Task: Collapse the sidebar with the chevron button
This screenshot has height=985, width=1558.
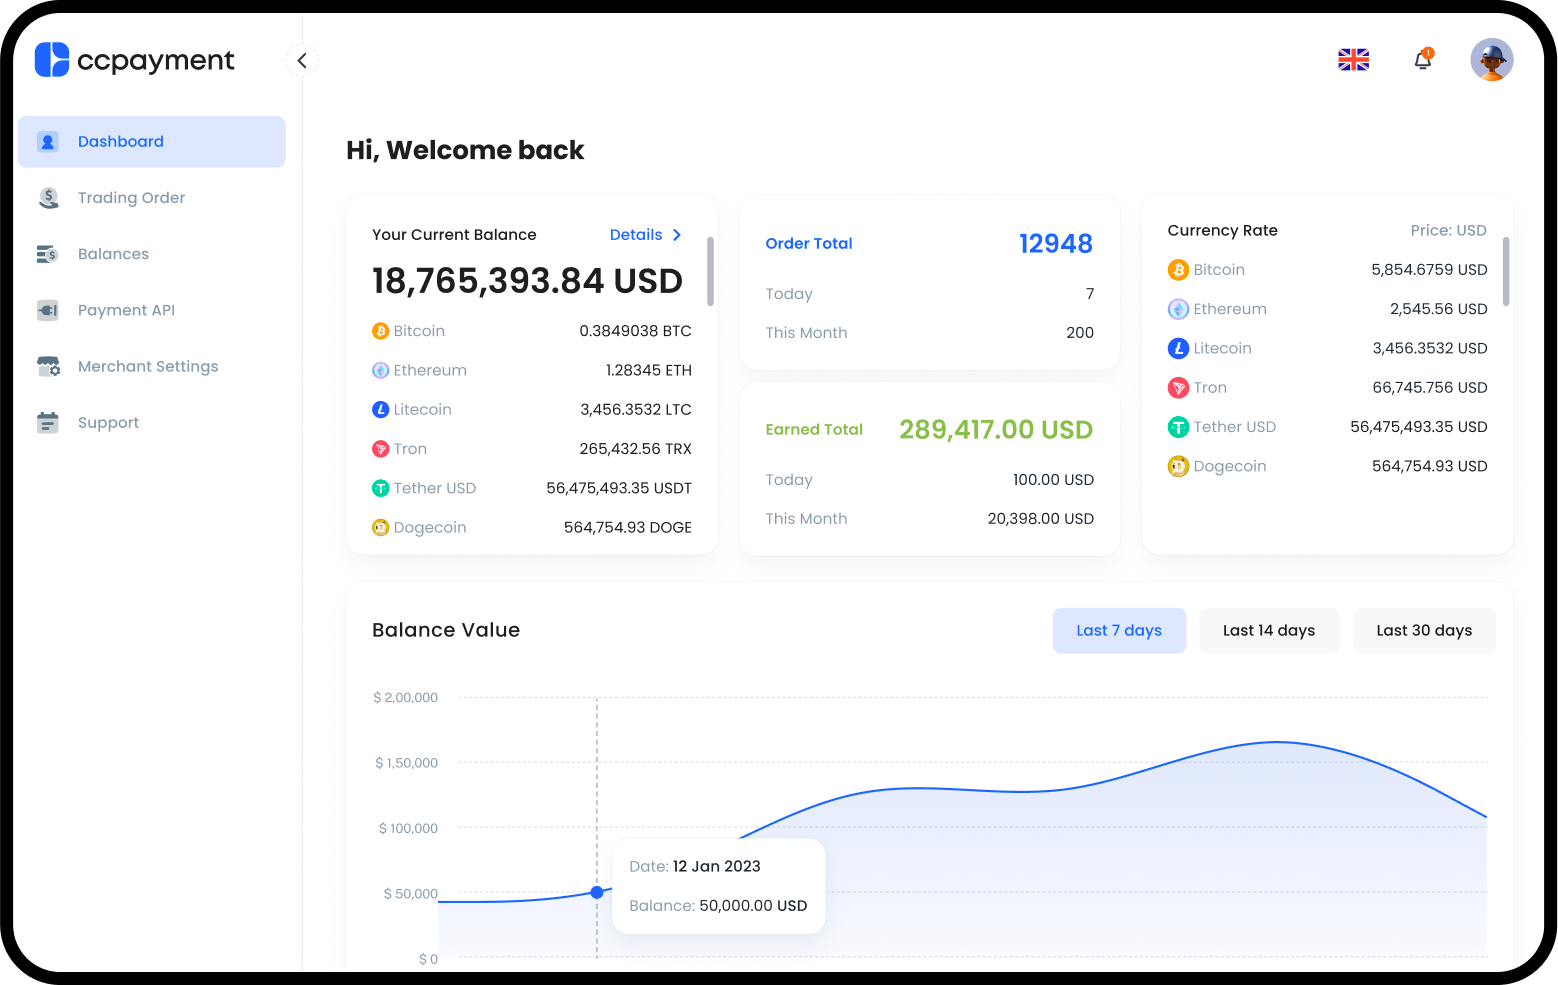Action: point(302,61)
